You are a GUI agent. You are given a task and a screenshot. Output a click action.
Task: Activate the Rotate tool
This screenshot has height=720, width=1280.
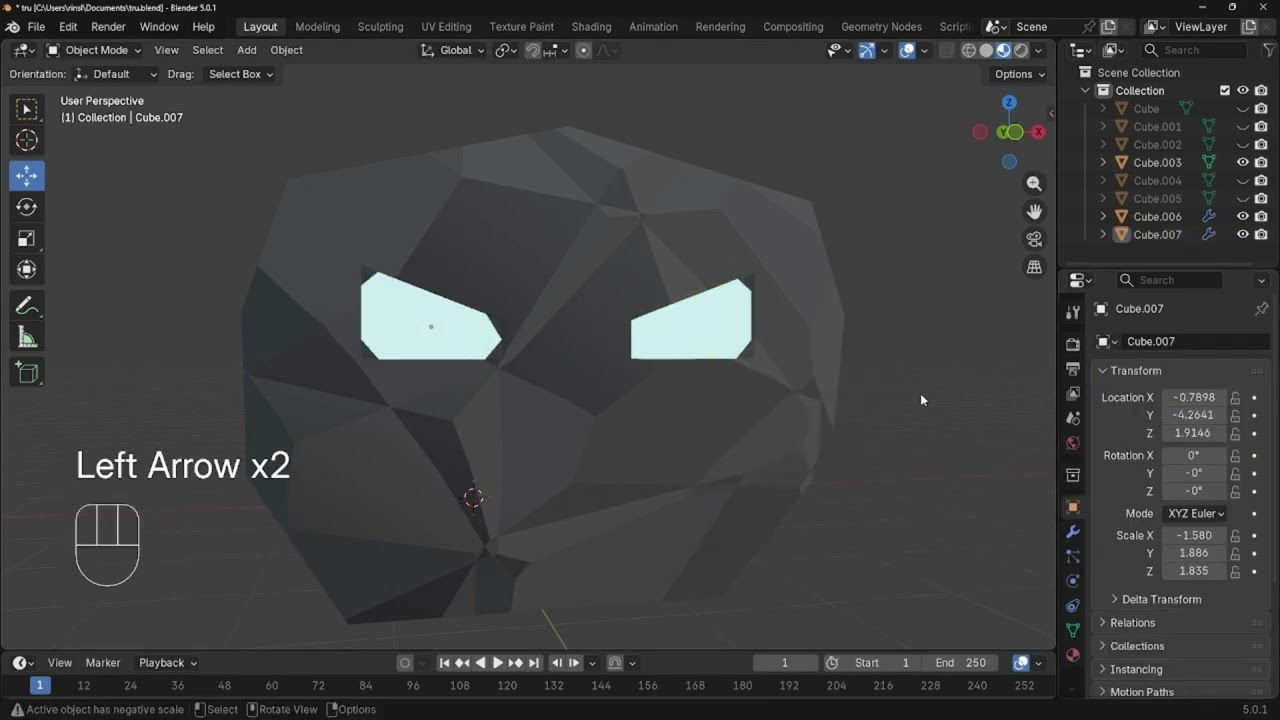[27, 207]
